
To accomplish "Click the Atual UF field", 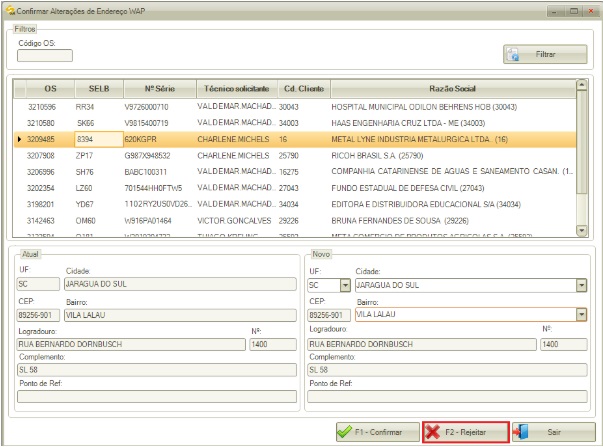I will [38, 284].
